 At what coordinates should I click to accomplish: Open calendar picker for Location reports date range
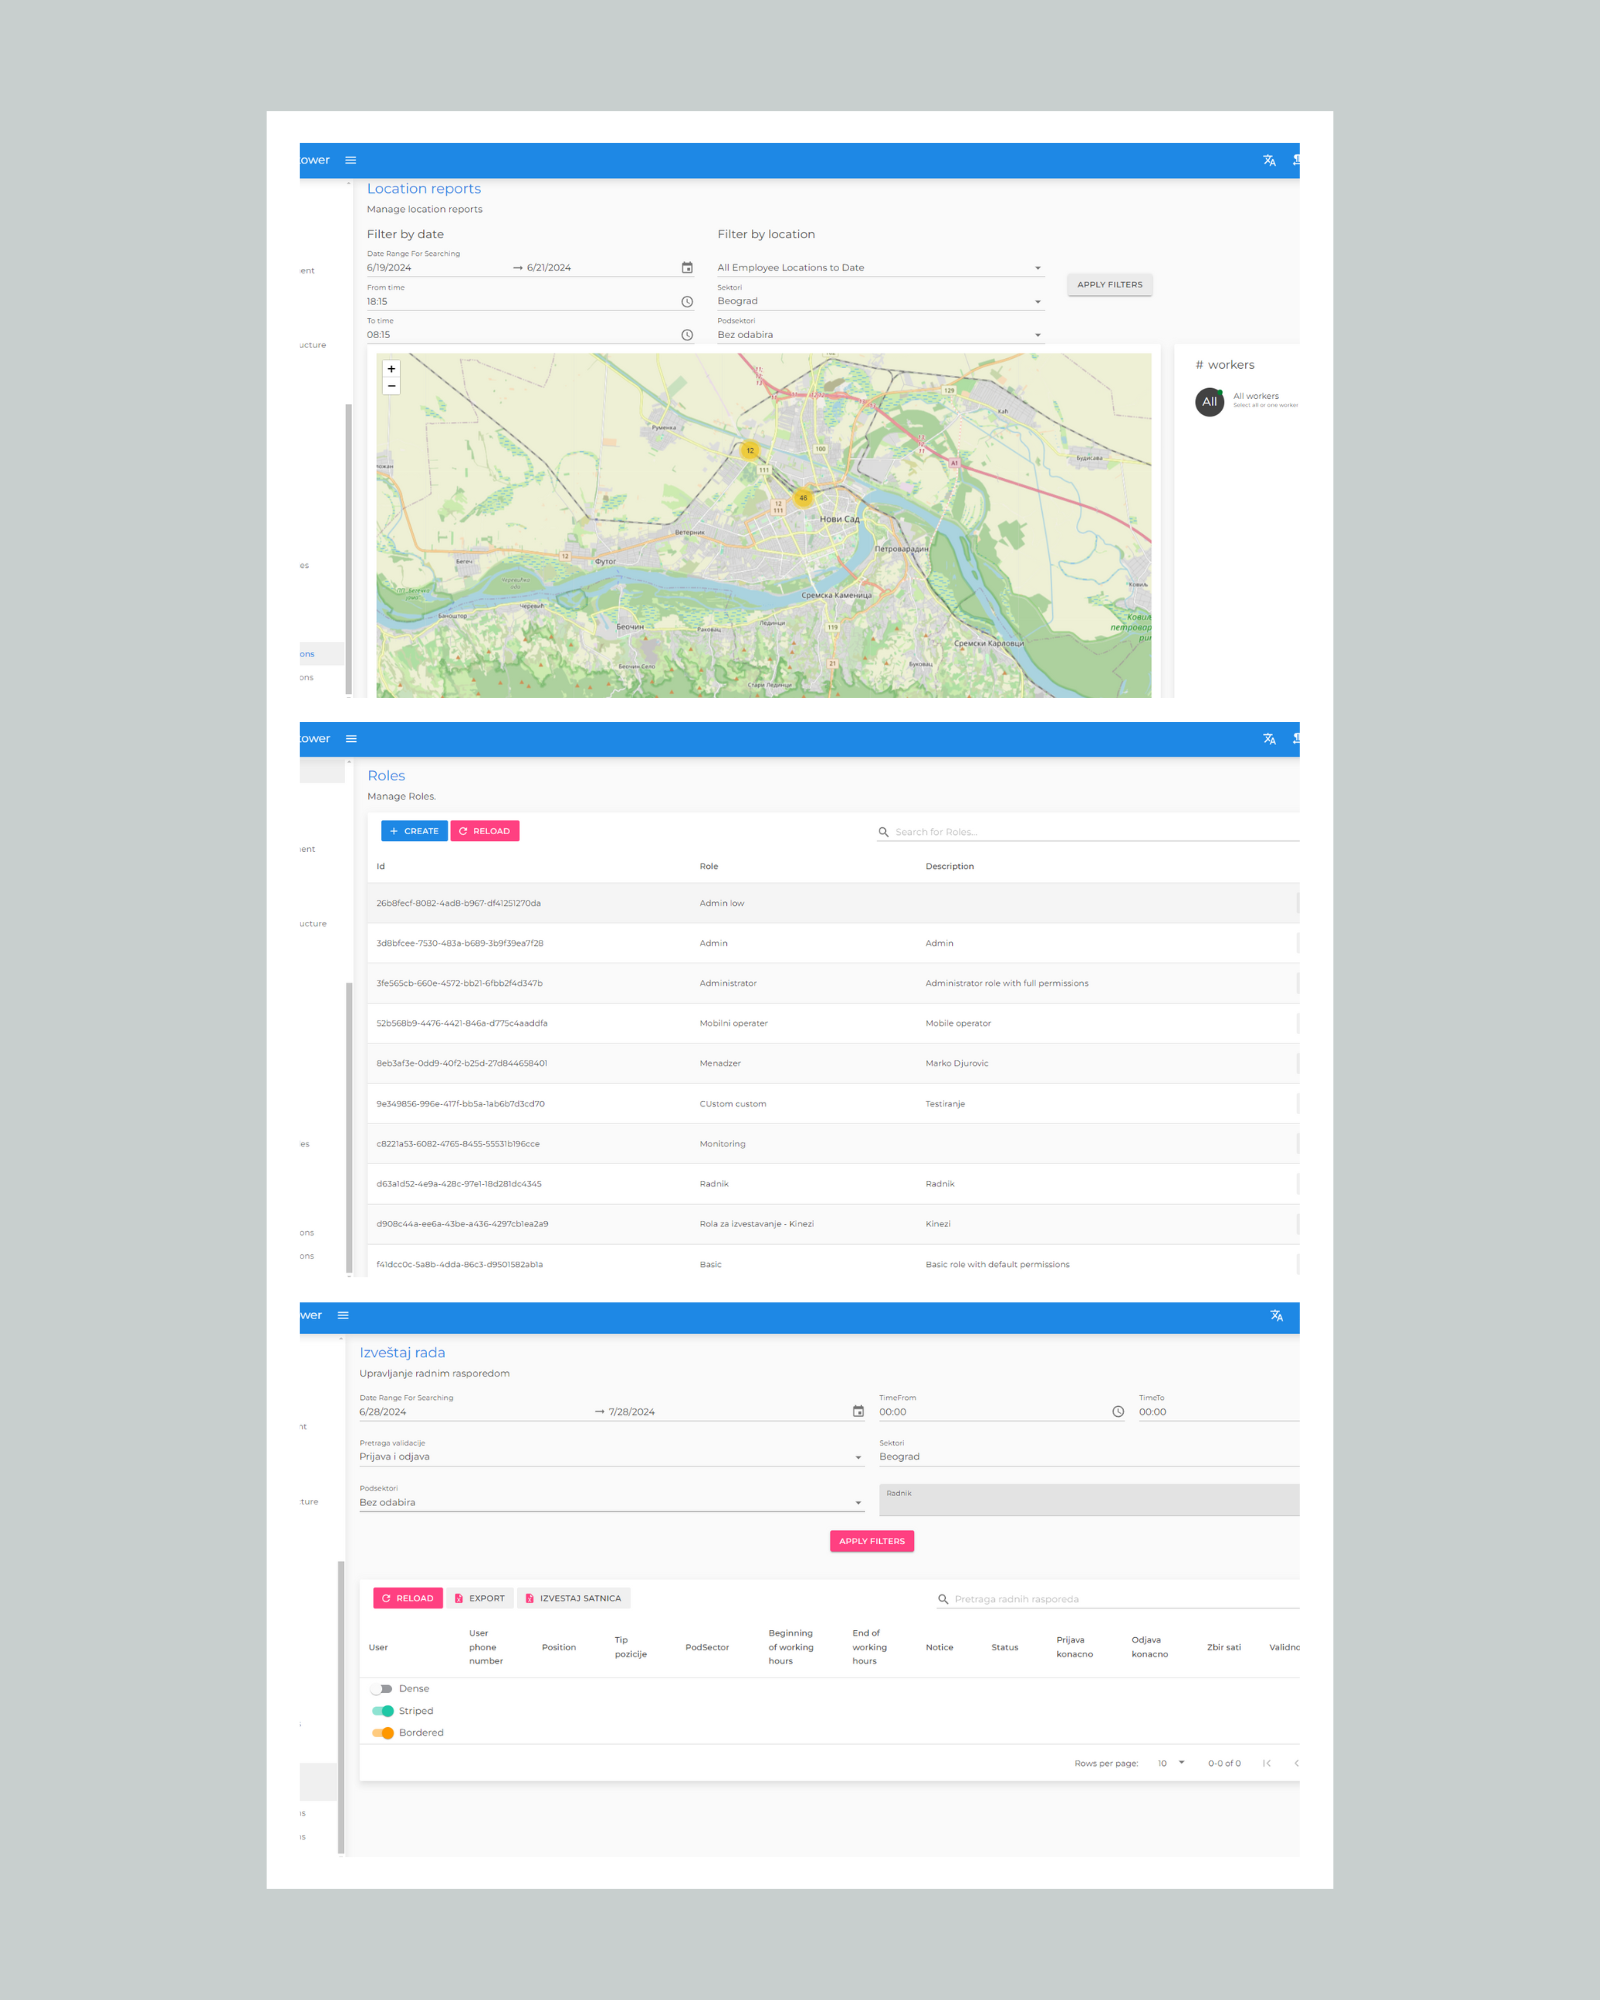pos(687,268)
